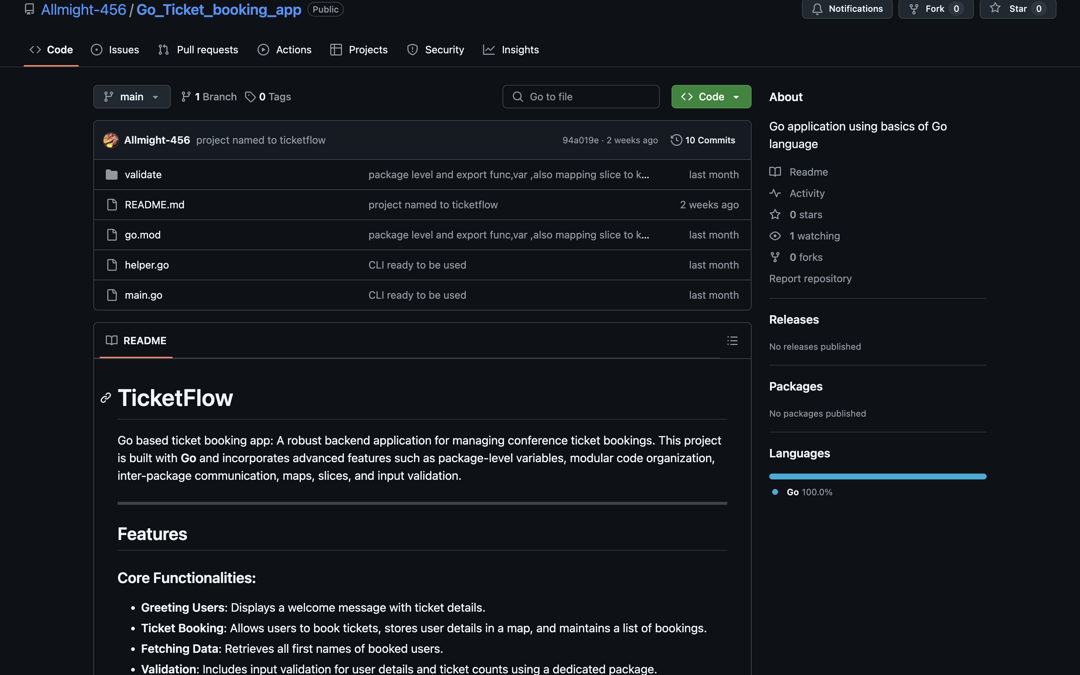The width and height of the screenshot is (1080, 675).
Task: Click the Allmight-456 avatar in commit row
Action: click(x=110, y=140)
